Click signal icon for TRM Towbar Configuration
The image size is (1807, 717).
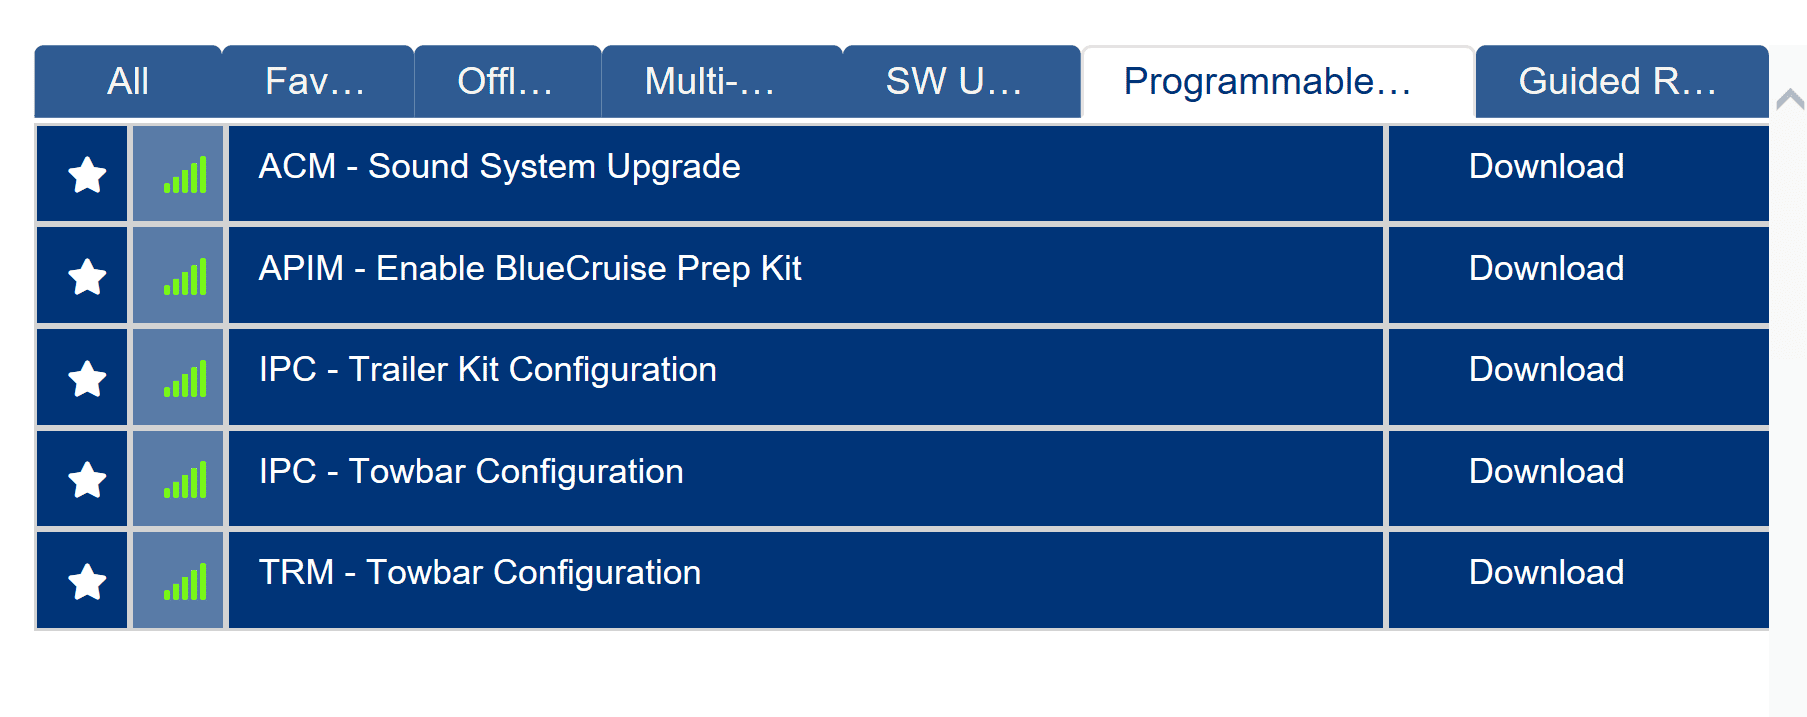click(185, 581)
